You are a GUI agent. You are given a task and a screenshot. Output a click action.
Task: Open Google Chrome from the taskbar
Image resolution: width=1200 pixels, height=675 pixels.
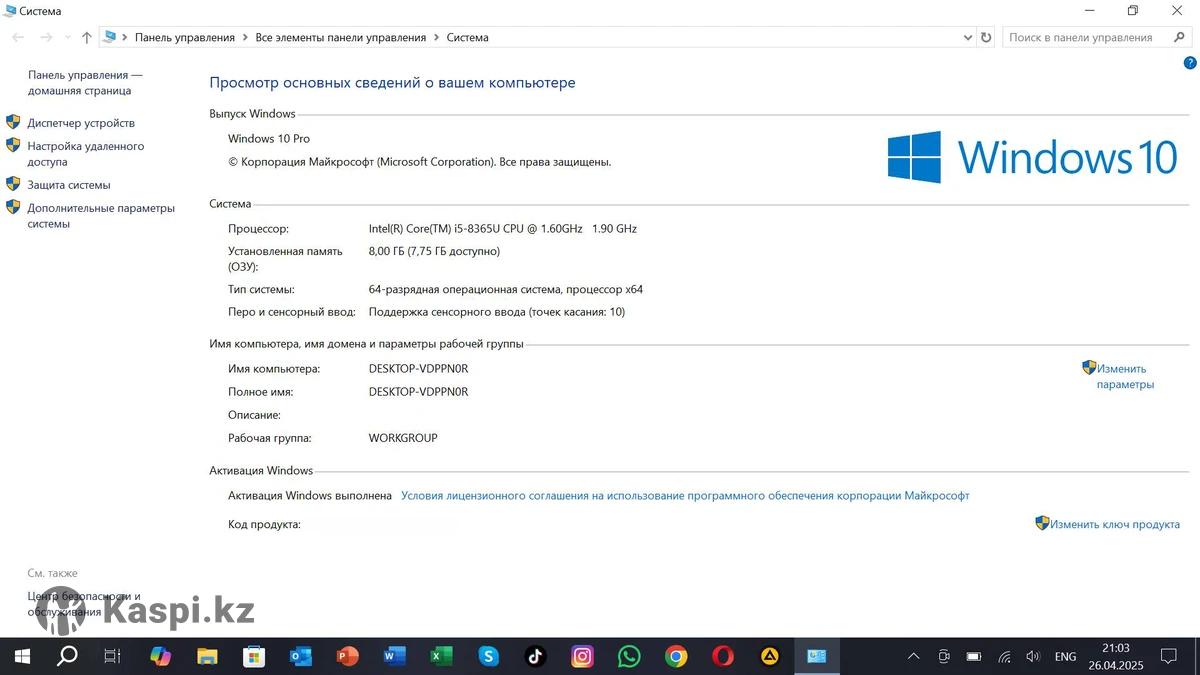677,656
